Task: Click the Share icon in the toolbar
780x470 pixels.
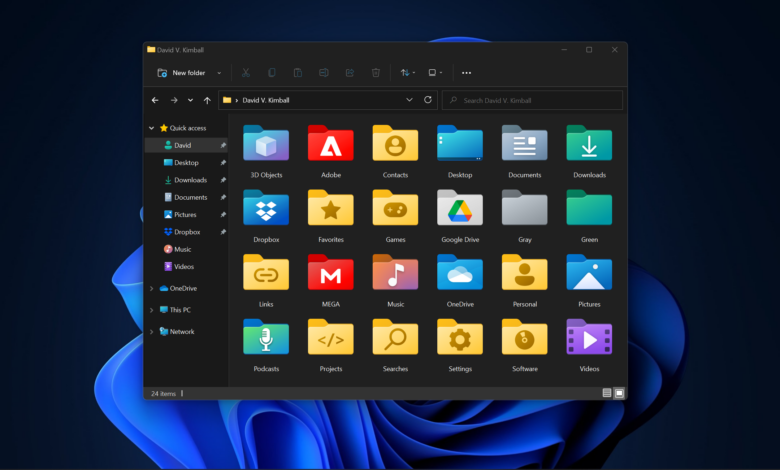Action: (x=350, y=73)
